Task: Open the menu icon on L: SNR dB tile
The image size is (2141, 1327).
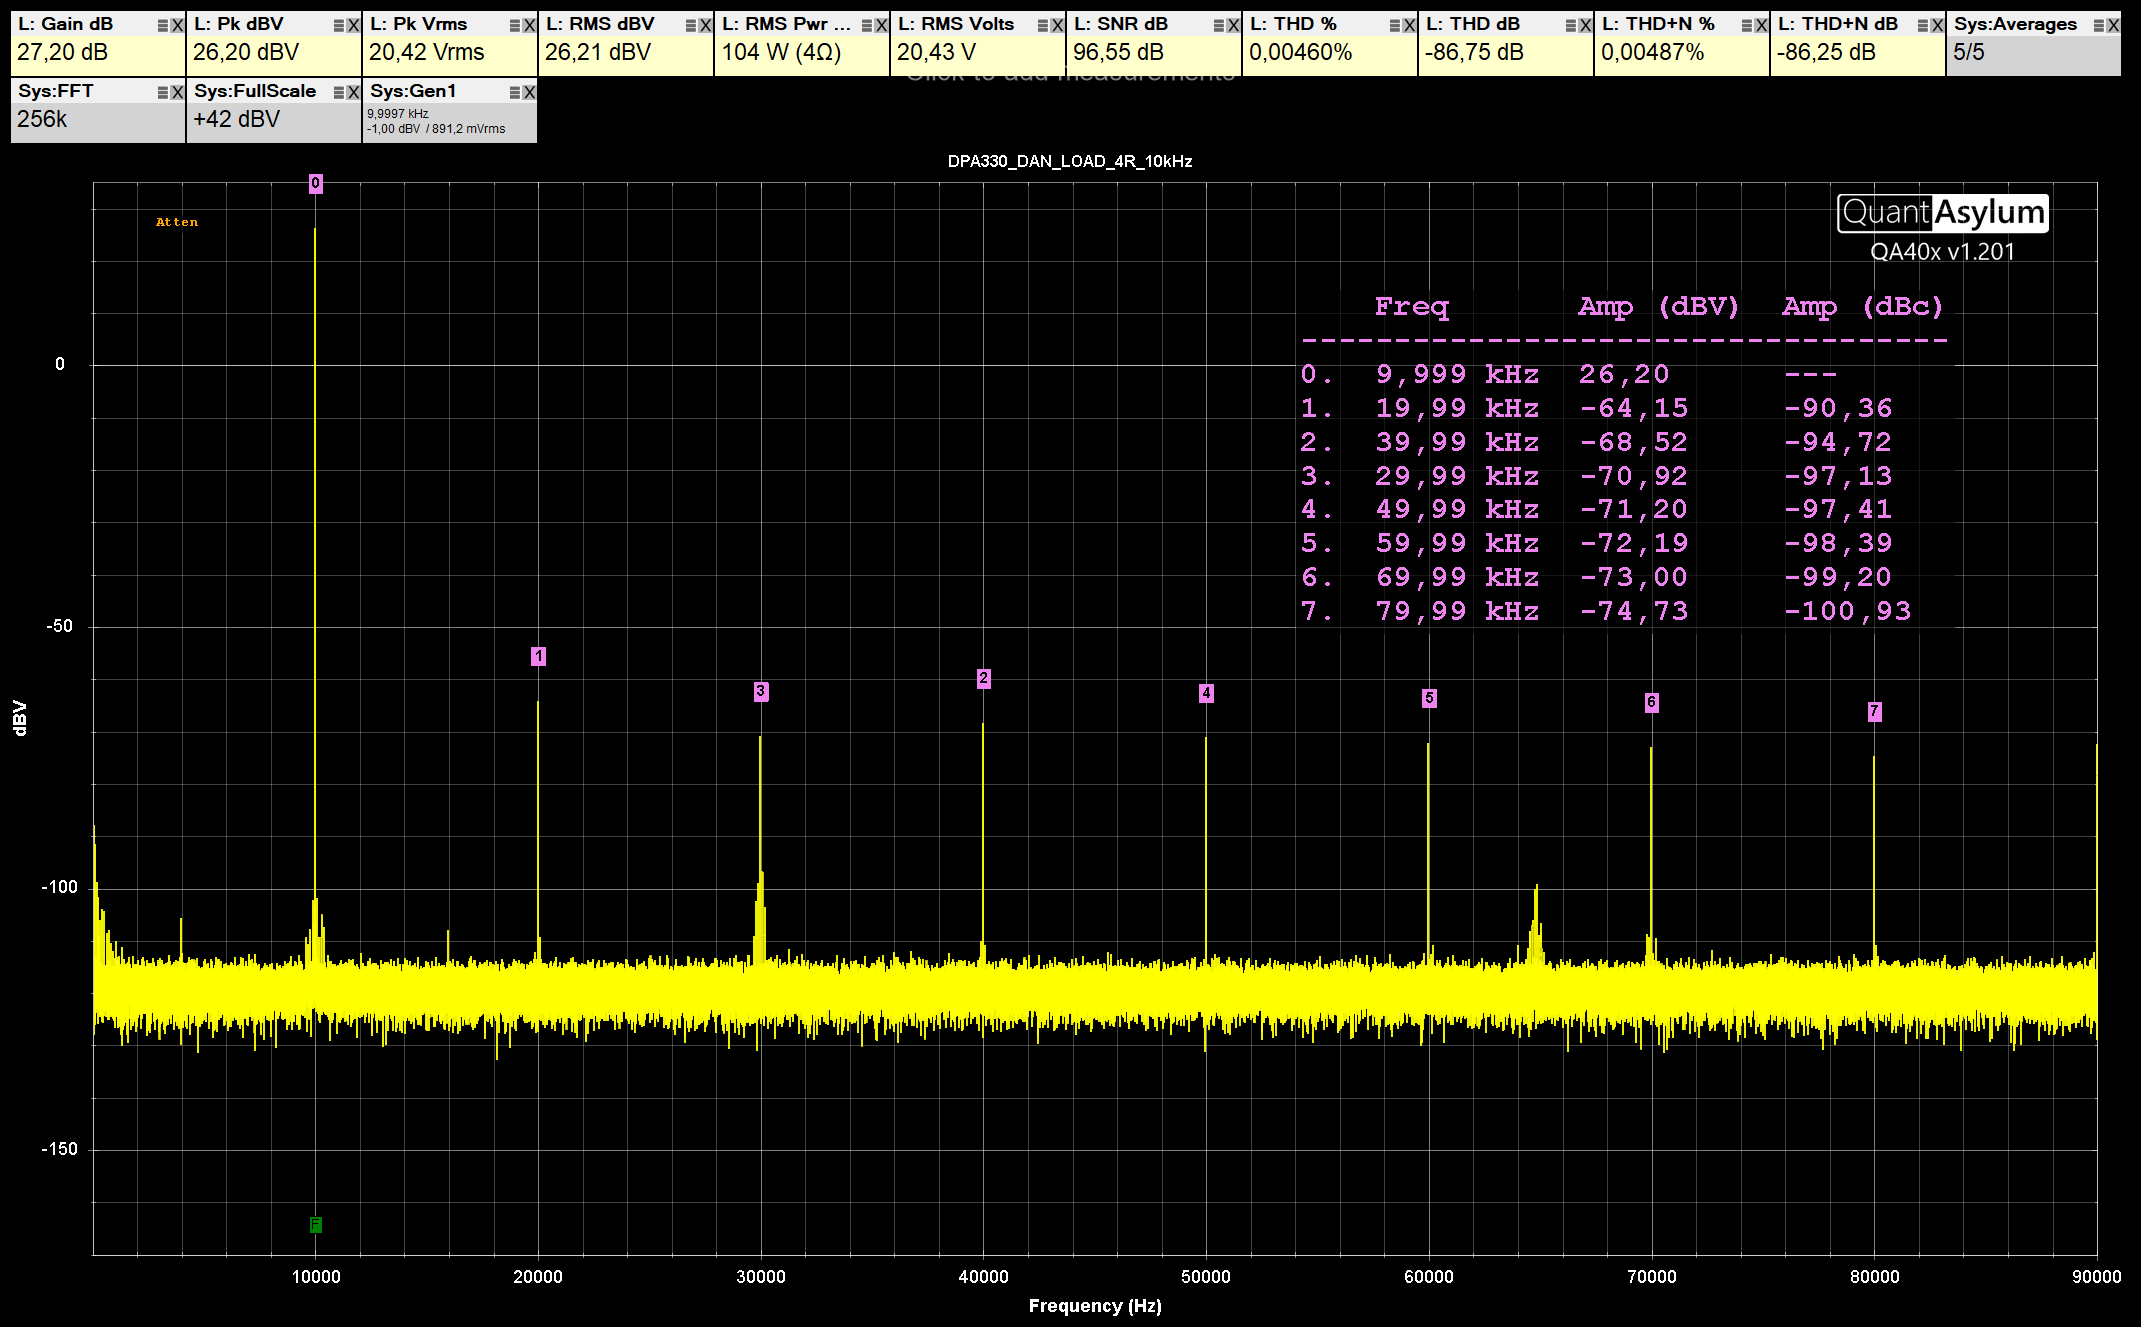Action: tap(1219, 25)
